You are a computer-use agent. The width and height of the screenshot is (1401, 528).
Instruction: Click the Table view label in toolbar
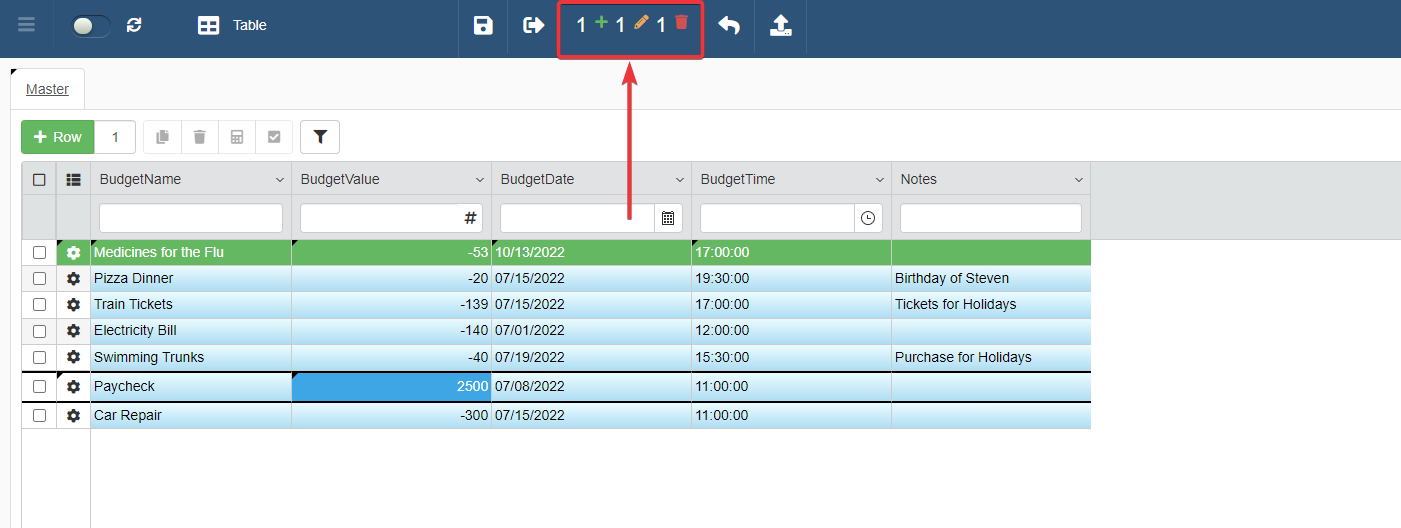click(249, 26)
